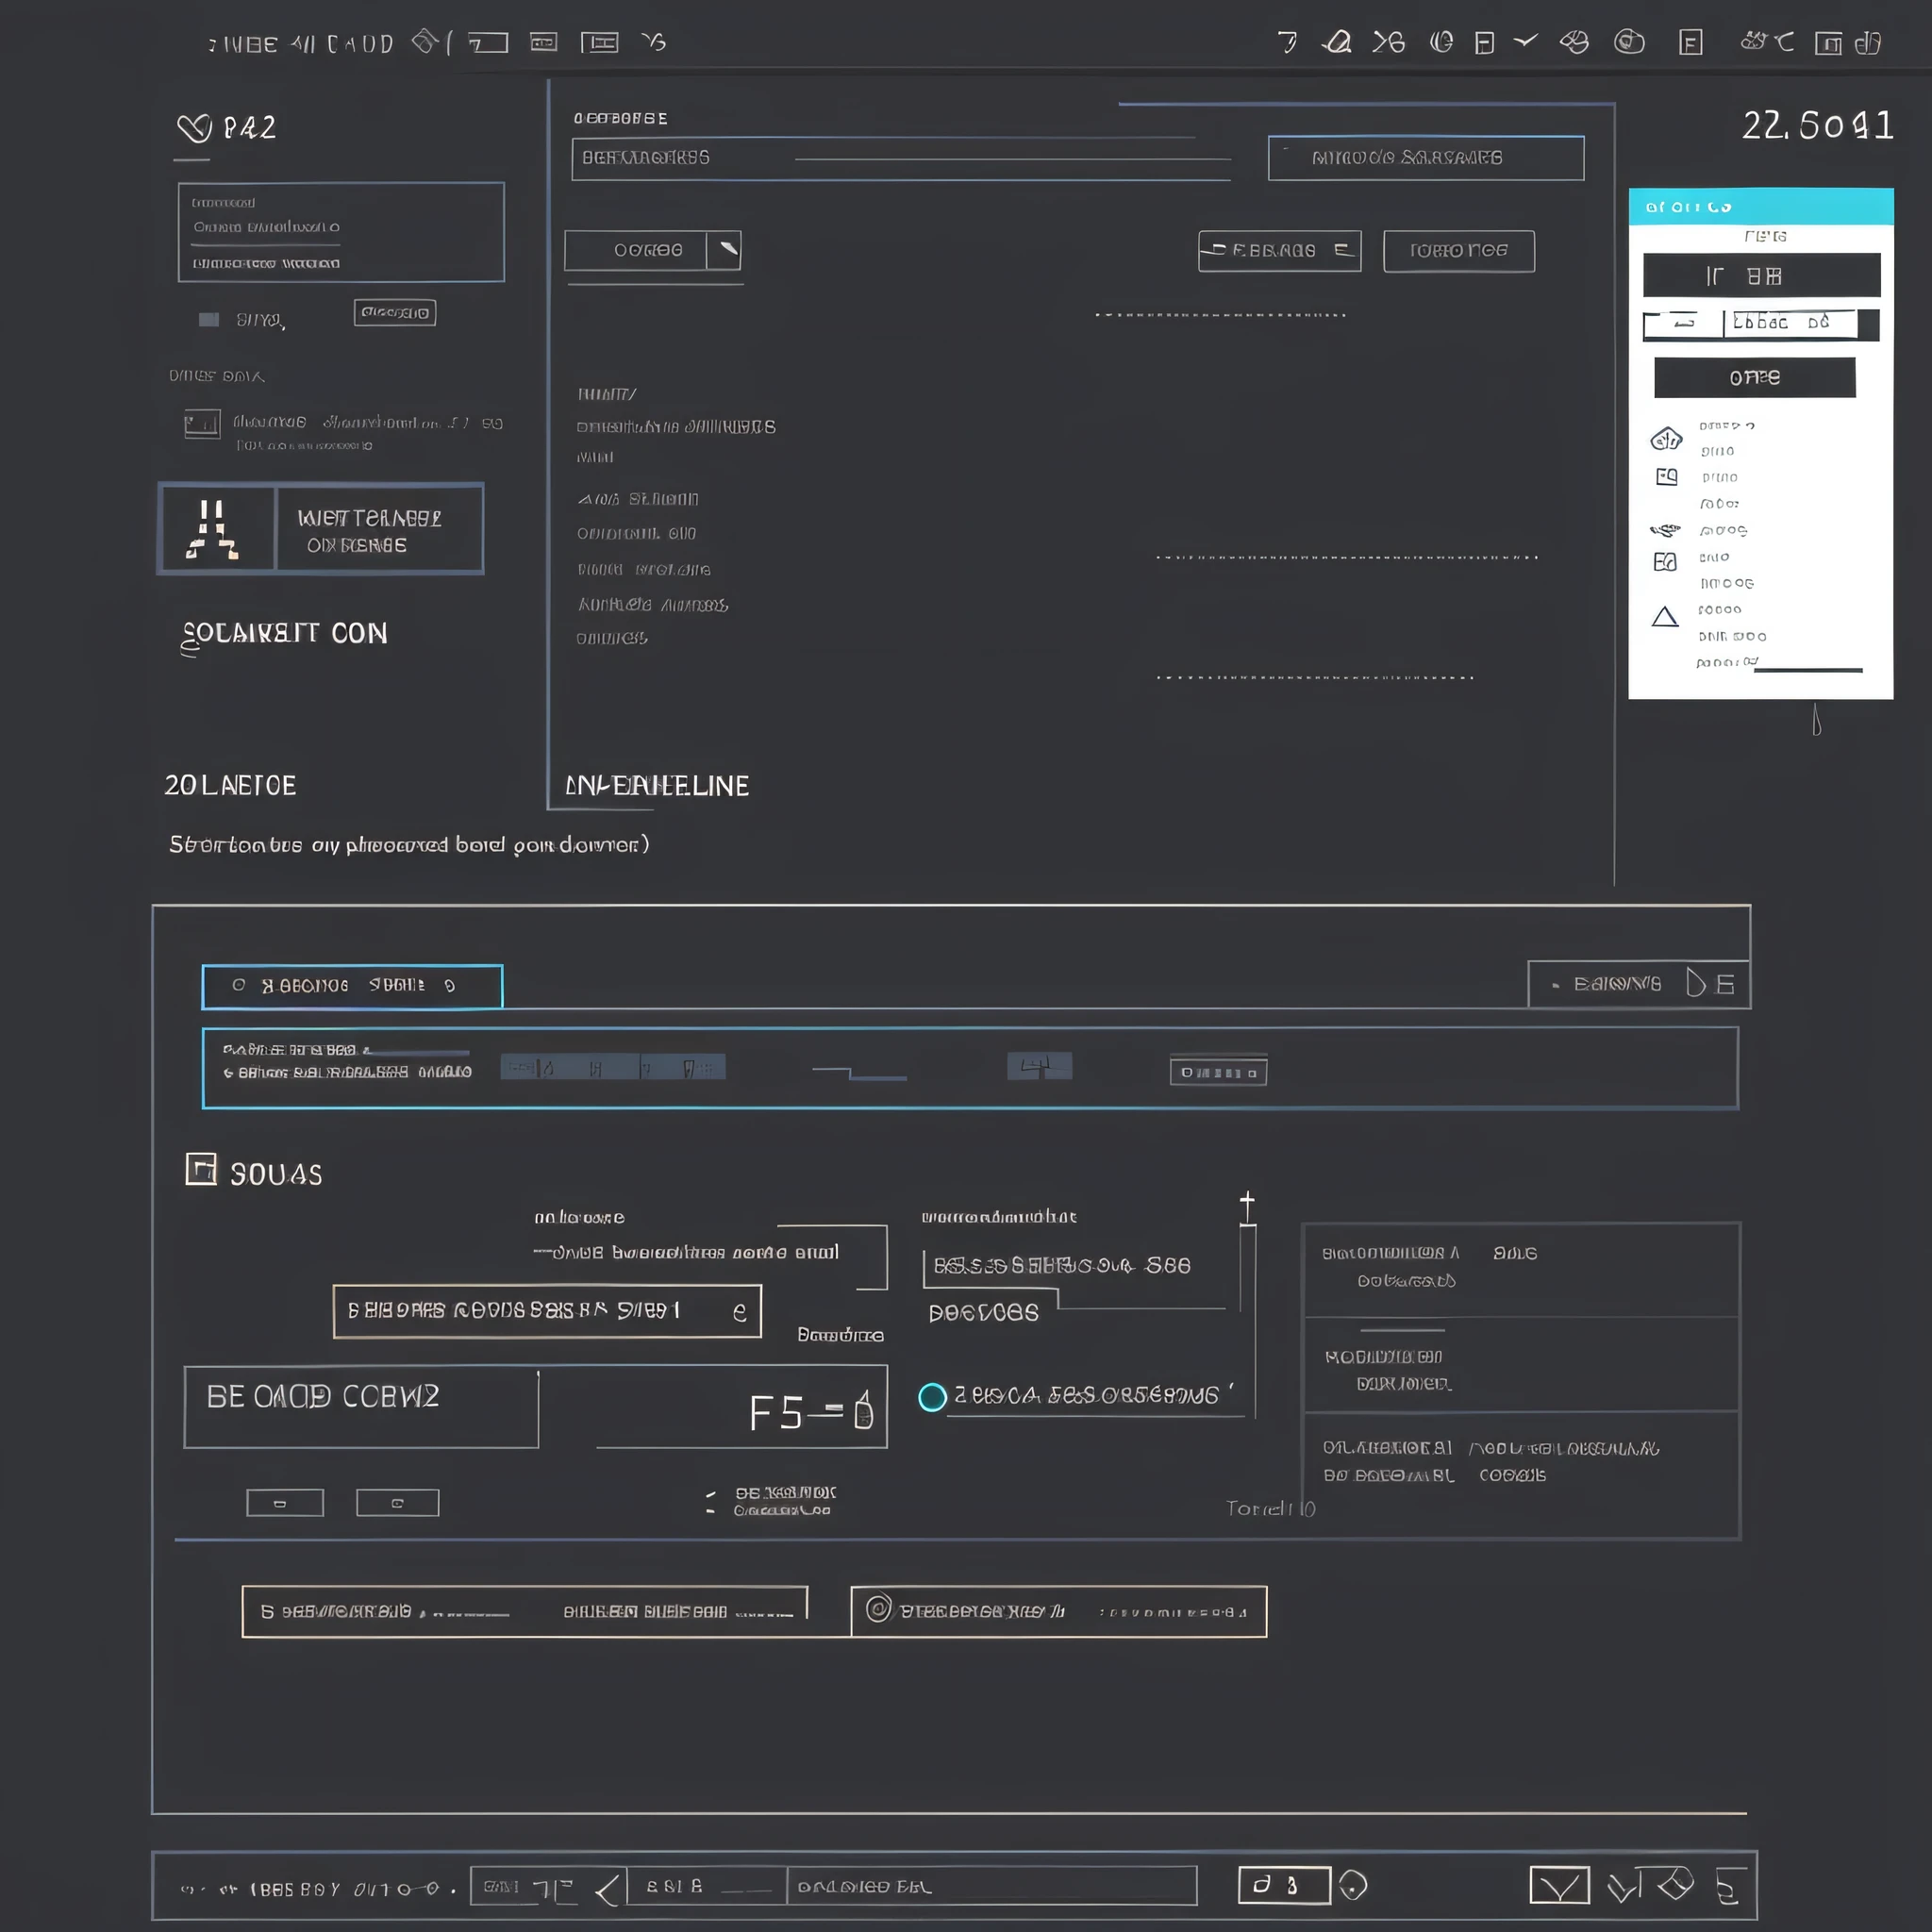Viewport: 1932px width, 1932px height.
Task: Click the list-panel layout icon in top toolbar
Action: point(599,42)
